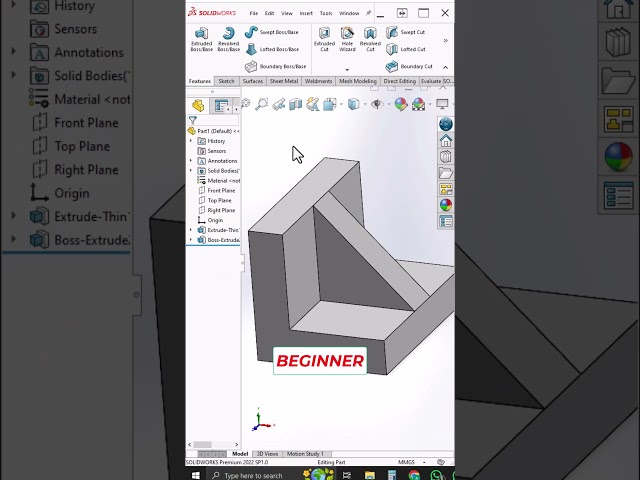Select the Revolved Boss/Base tool

coord(229,39)
